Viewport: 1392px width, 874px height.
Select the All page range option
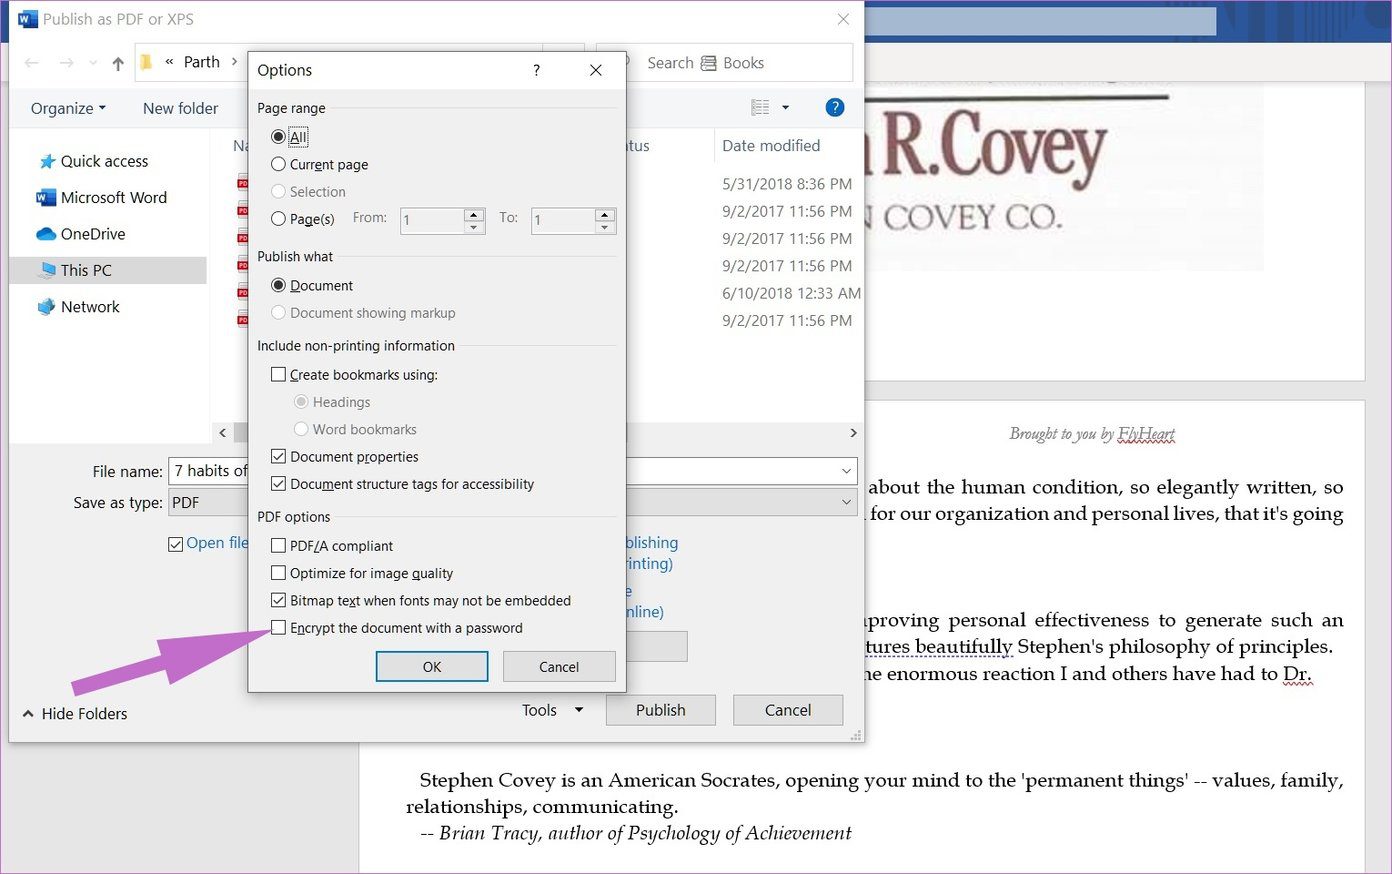pos(279,137)
